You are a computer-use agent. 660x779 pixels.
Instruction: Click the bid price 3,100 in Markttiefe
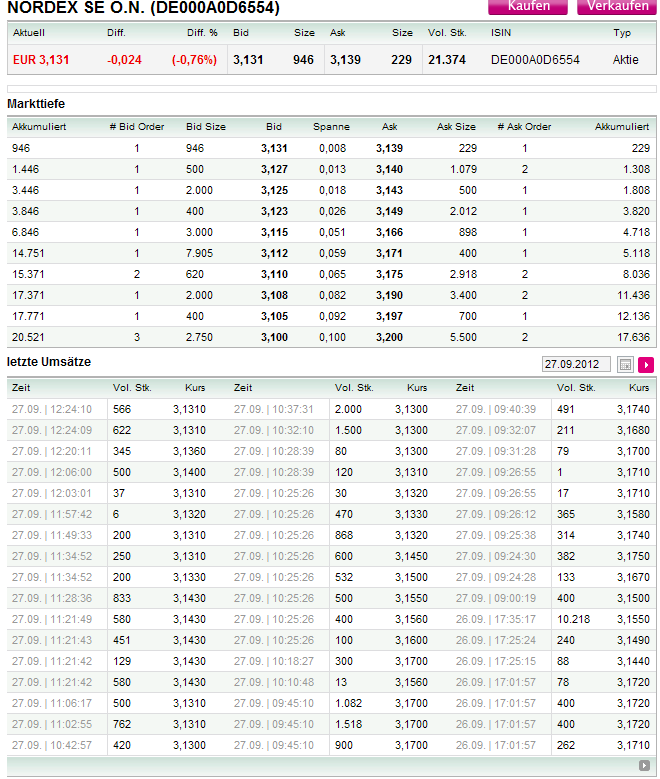[274, 337]
